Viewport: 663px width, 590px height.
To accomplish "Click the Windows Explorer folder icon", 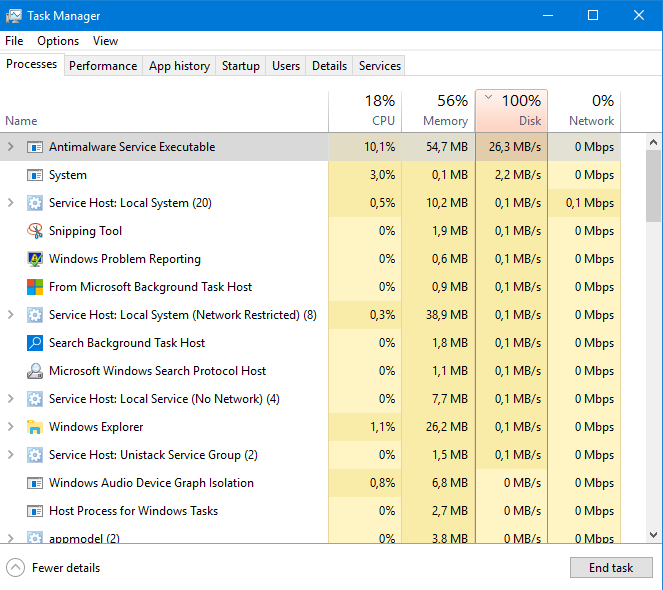I will click(35, 427).
